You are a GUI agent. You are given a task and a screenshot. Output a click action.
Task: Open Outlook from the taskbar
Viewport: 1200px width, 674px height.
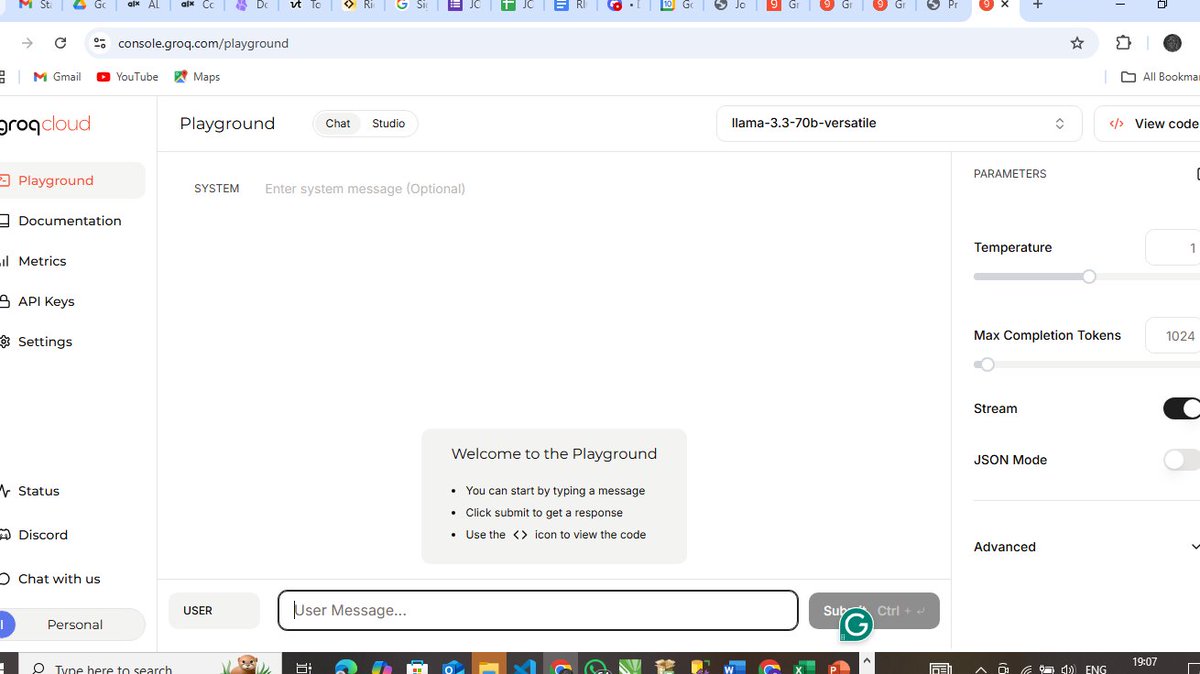[x=451, y=667]
